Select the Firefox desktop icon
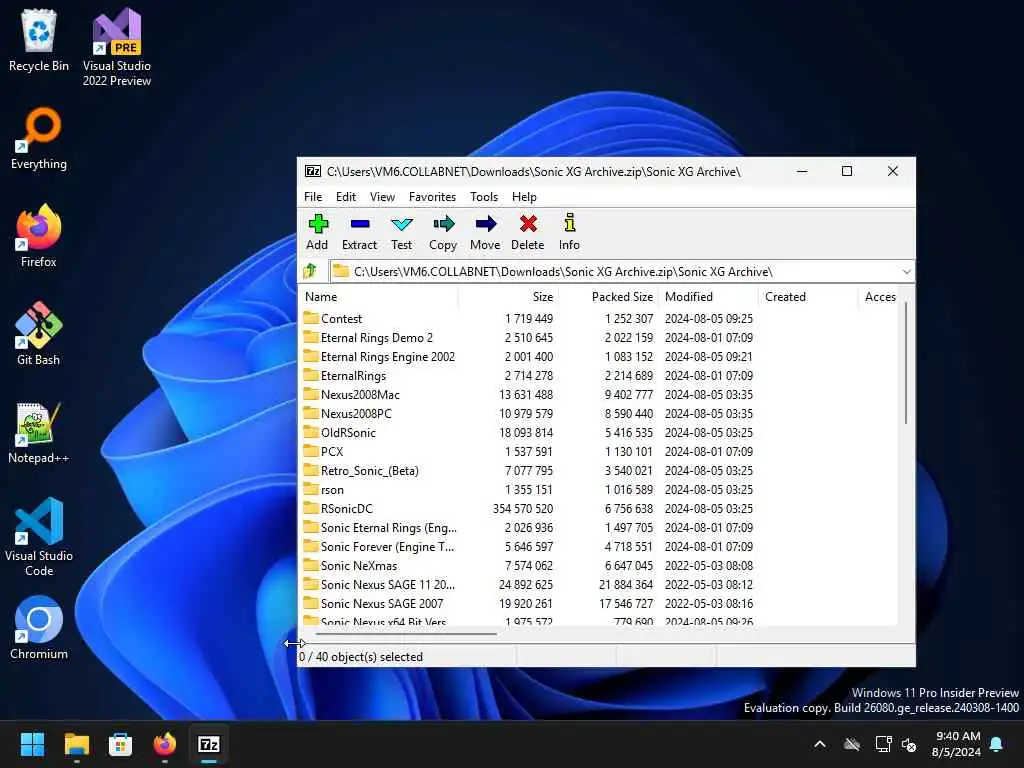 pos(39,236)
